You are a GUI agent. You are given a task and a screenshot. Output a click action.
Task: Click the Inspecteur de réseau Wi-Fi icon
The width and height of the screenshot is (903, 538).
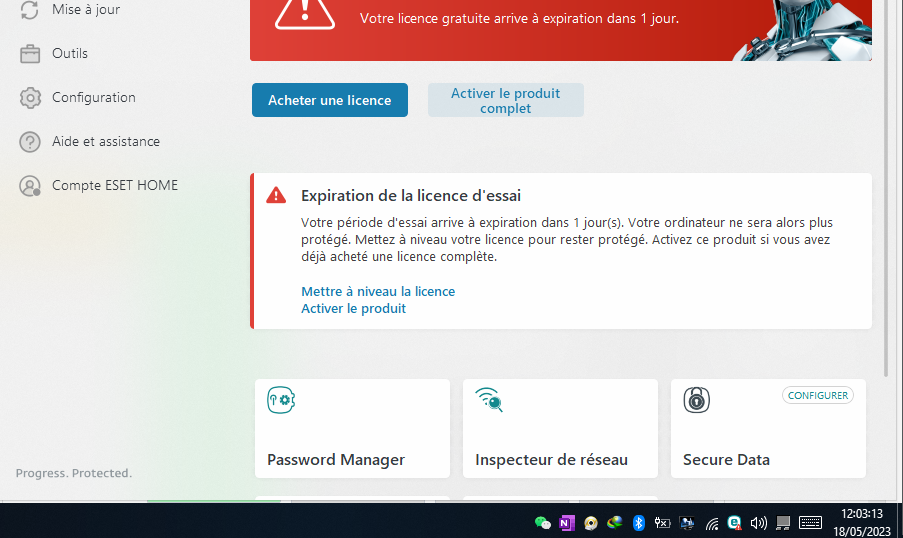point(488,399)
